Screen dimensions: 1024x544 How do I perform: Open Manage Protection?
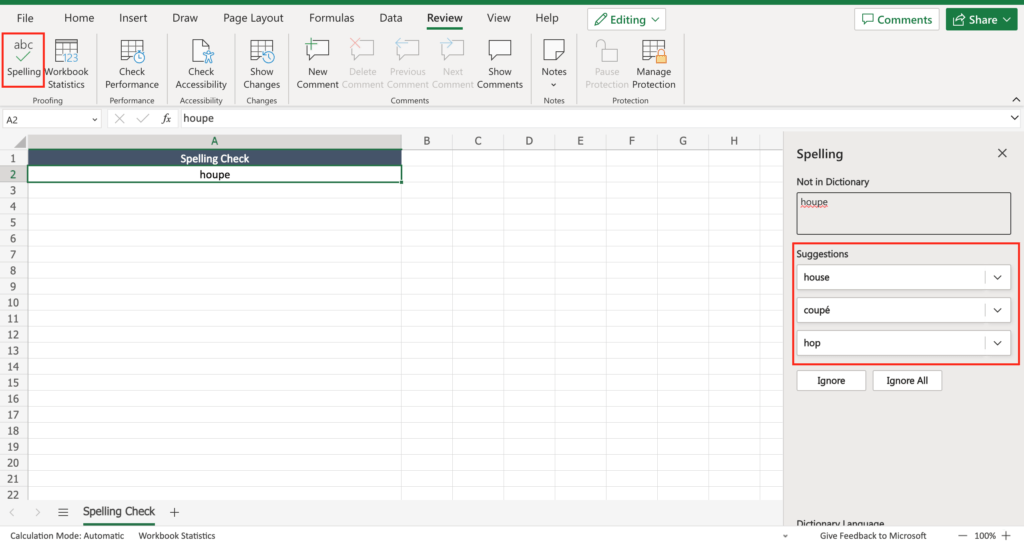(x=654, y=64)
